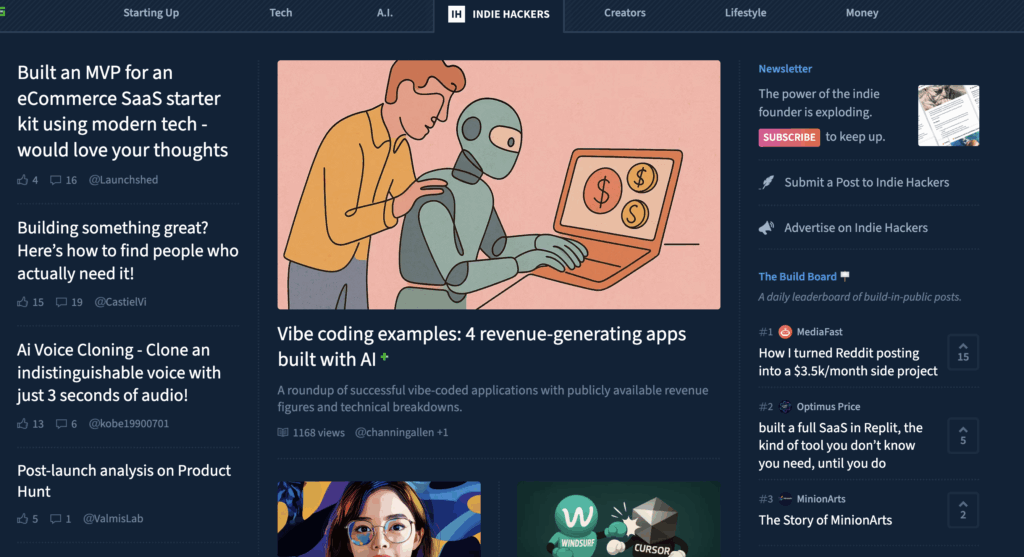Screen dimensions: 1024x557
Task: Click the Optimus Price avatar icon
Action: click(785, 406)
